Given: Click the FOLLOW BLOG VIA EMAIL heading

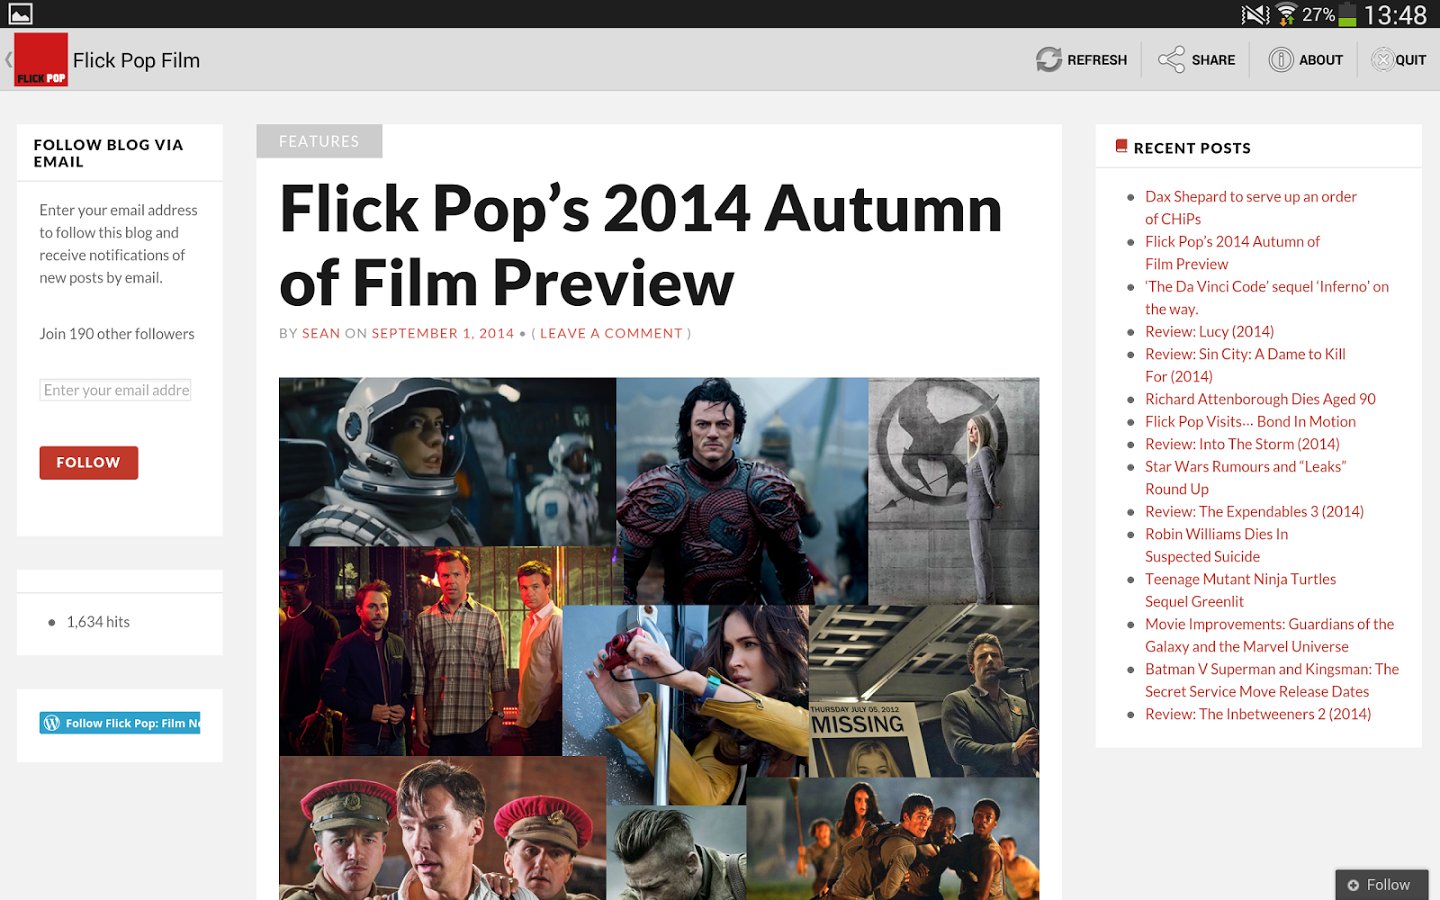Looking at the screenshot, I should [x=108, y=153].
